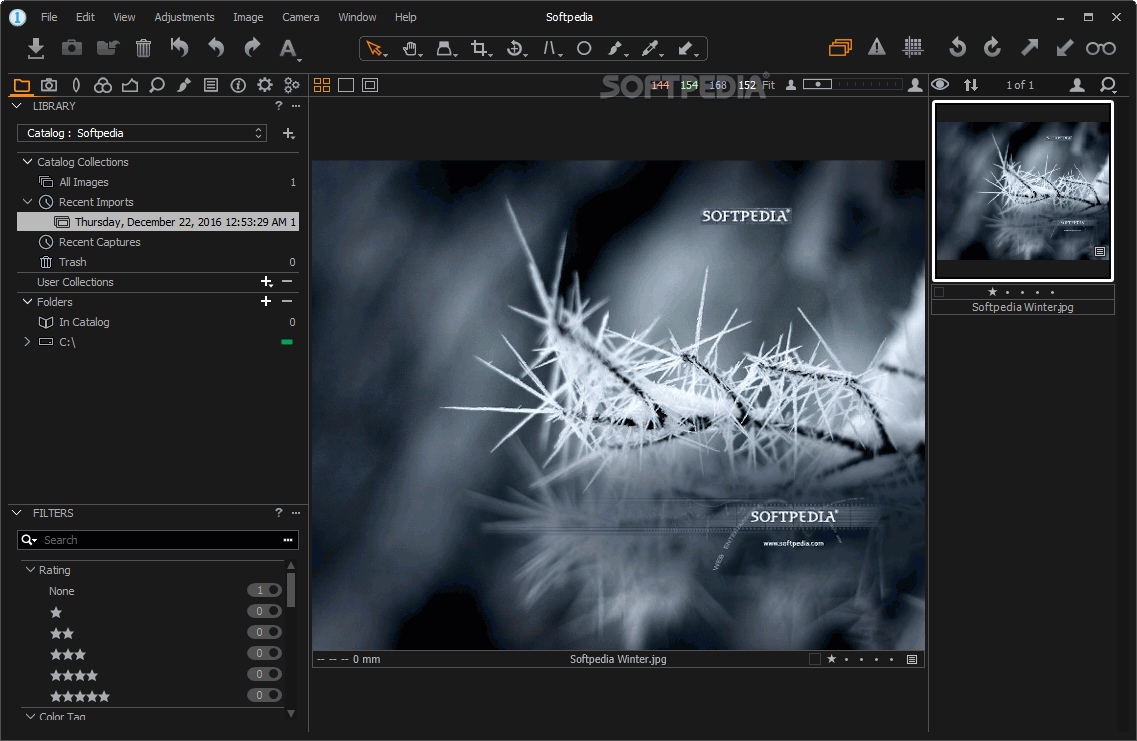The image size is (1137, 741).
Task: Click the filter Search field
Action: 157,540
